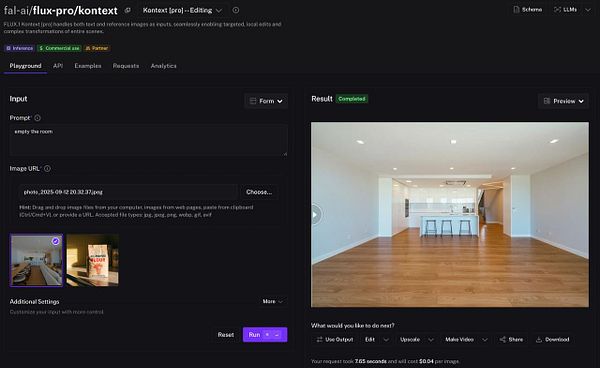Click the arrow button on the result image's left edge
600x368 pixels.
316,215
